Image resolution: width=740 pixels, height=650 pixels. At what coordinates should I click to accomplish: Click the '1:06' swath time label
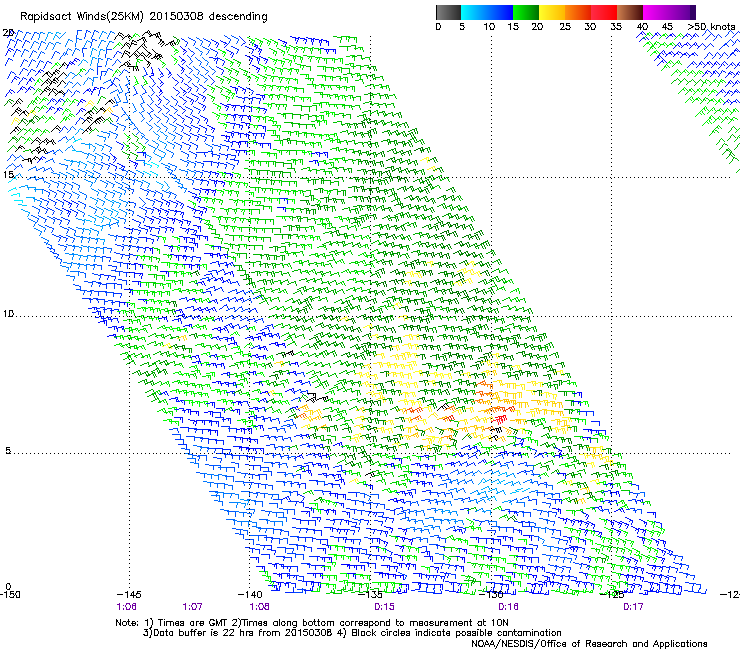tap(126, 607)
